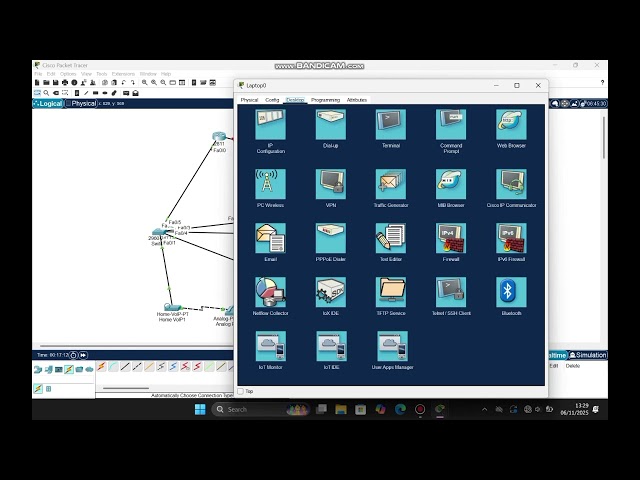
Task: Click the Delete button in scenario panel
Action: tap(573, 366)
